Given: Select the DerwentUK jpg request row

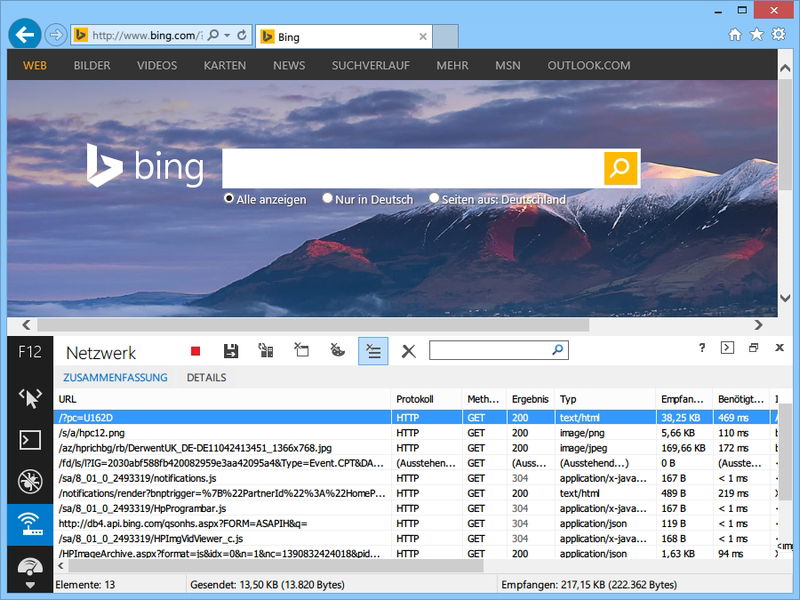Looking at the screenshot, I should point(415,448).
